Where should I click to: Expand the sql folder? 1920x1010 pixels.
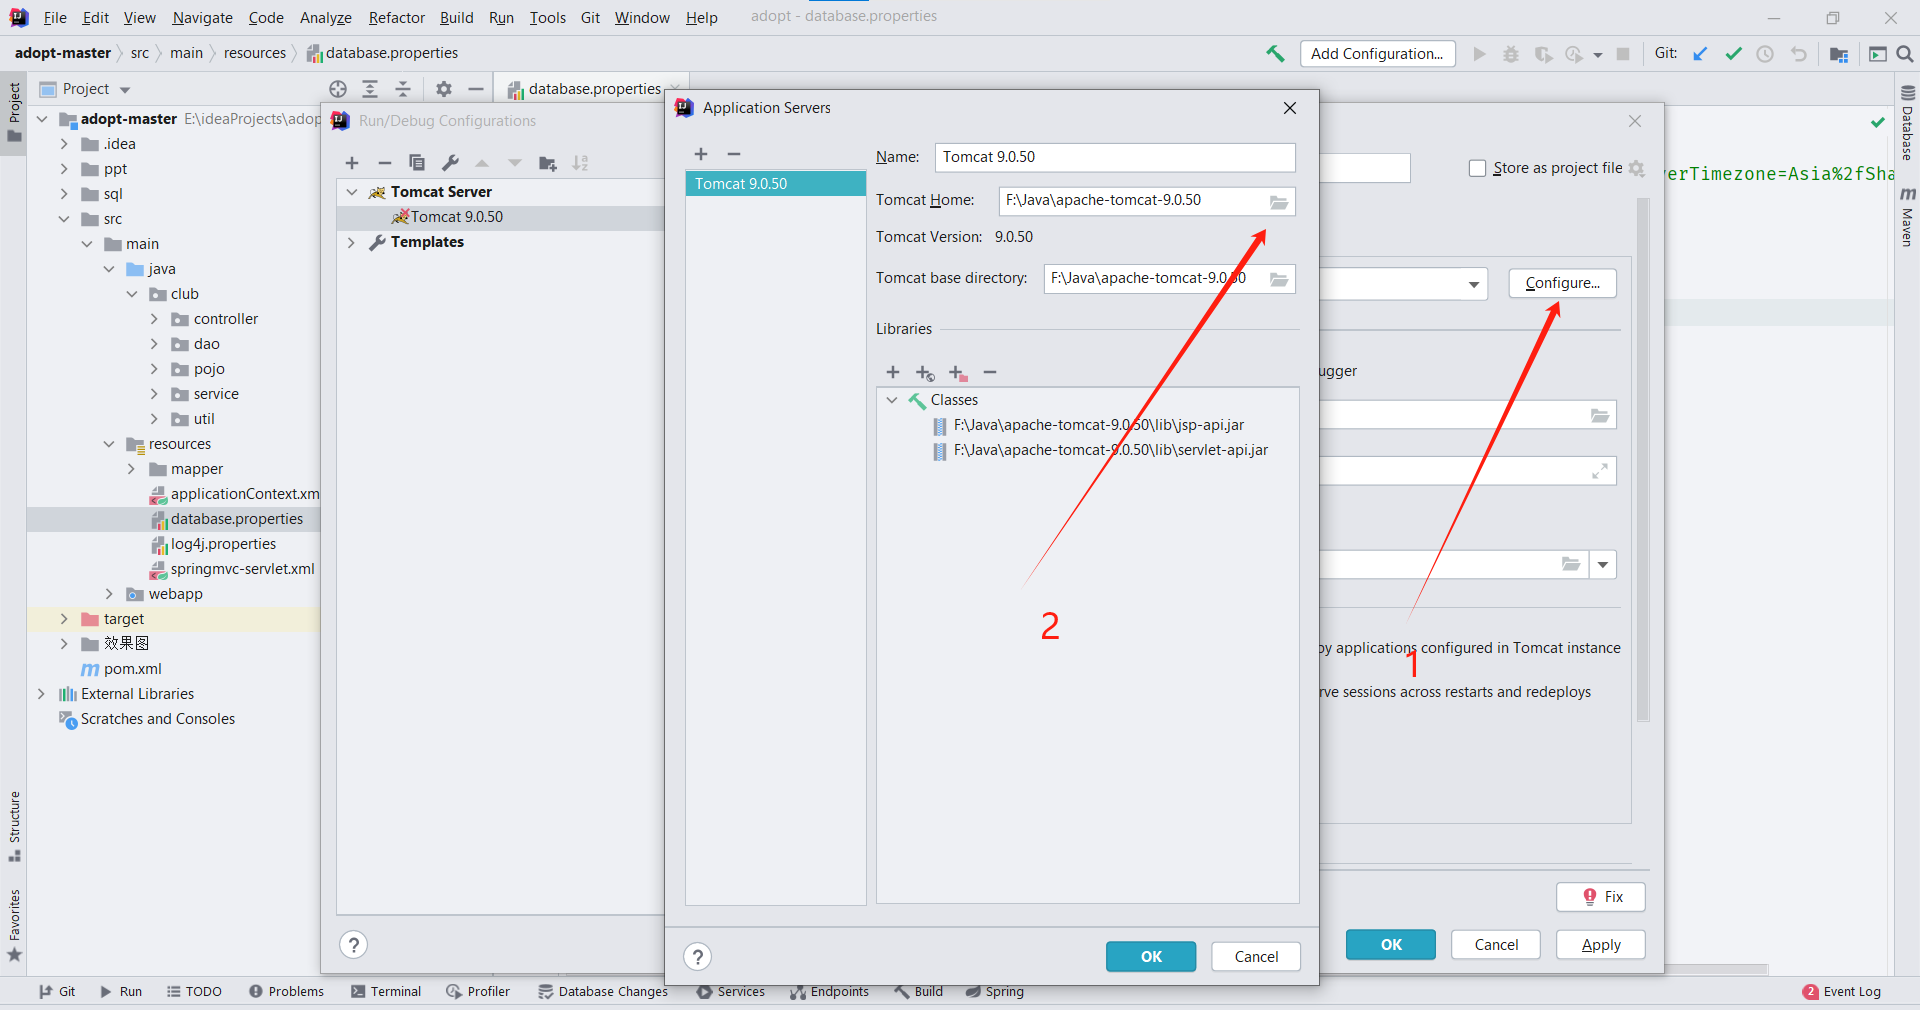pos(64,194)
